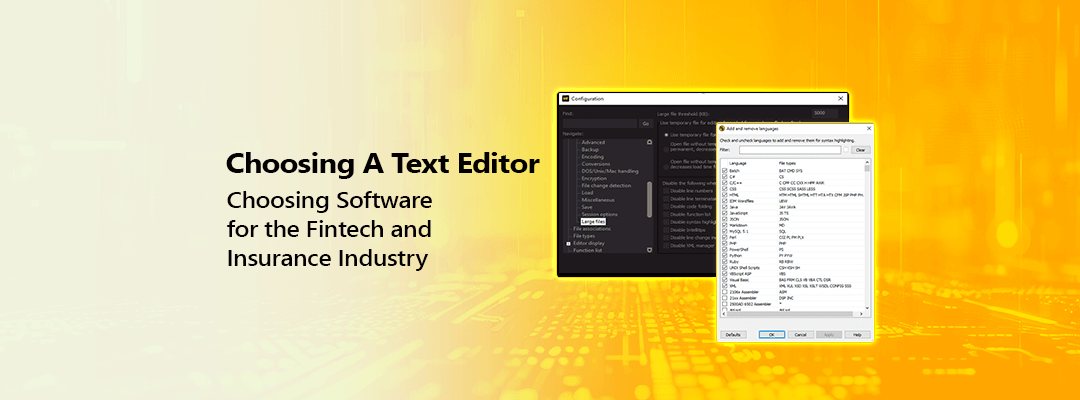Select Backup in the Navigate tree
1080x400 pixels.
590,149
